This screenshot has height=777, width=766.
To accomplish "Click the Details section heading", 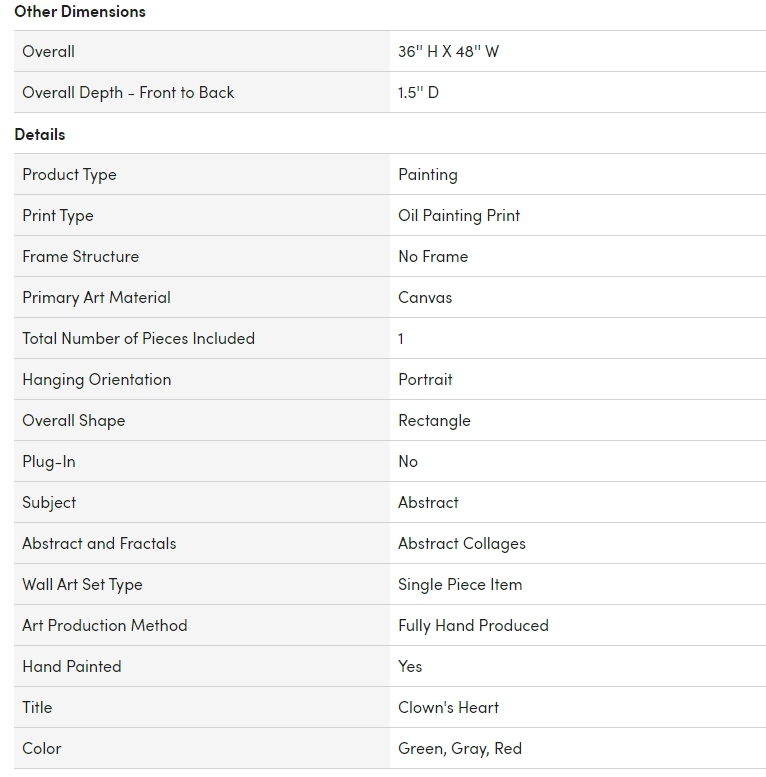I will [40, 134].
